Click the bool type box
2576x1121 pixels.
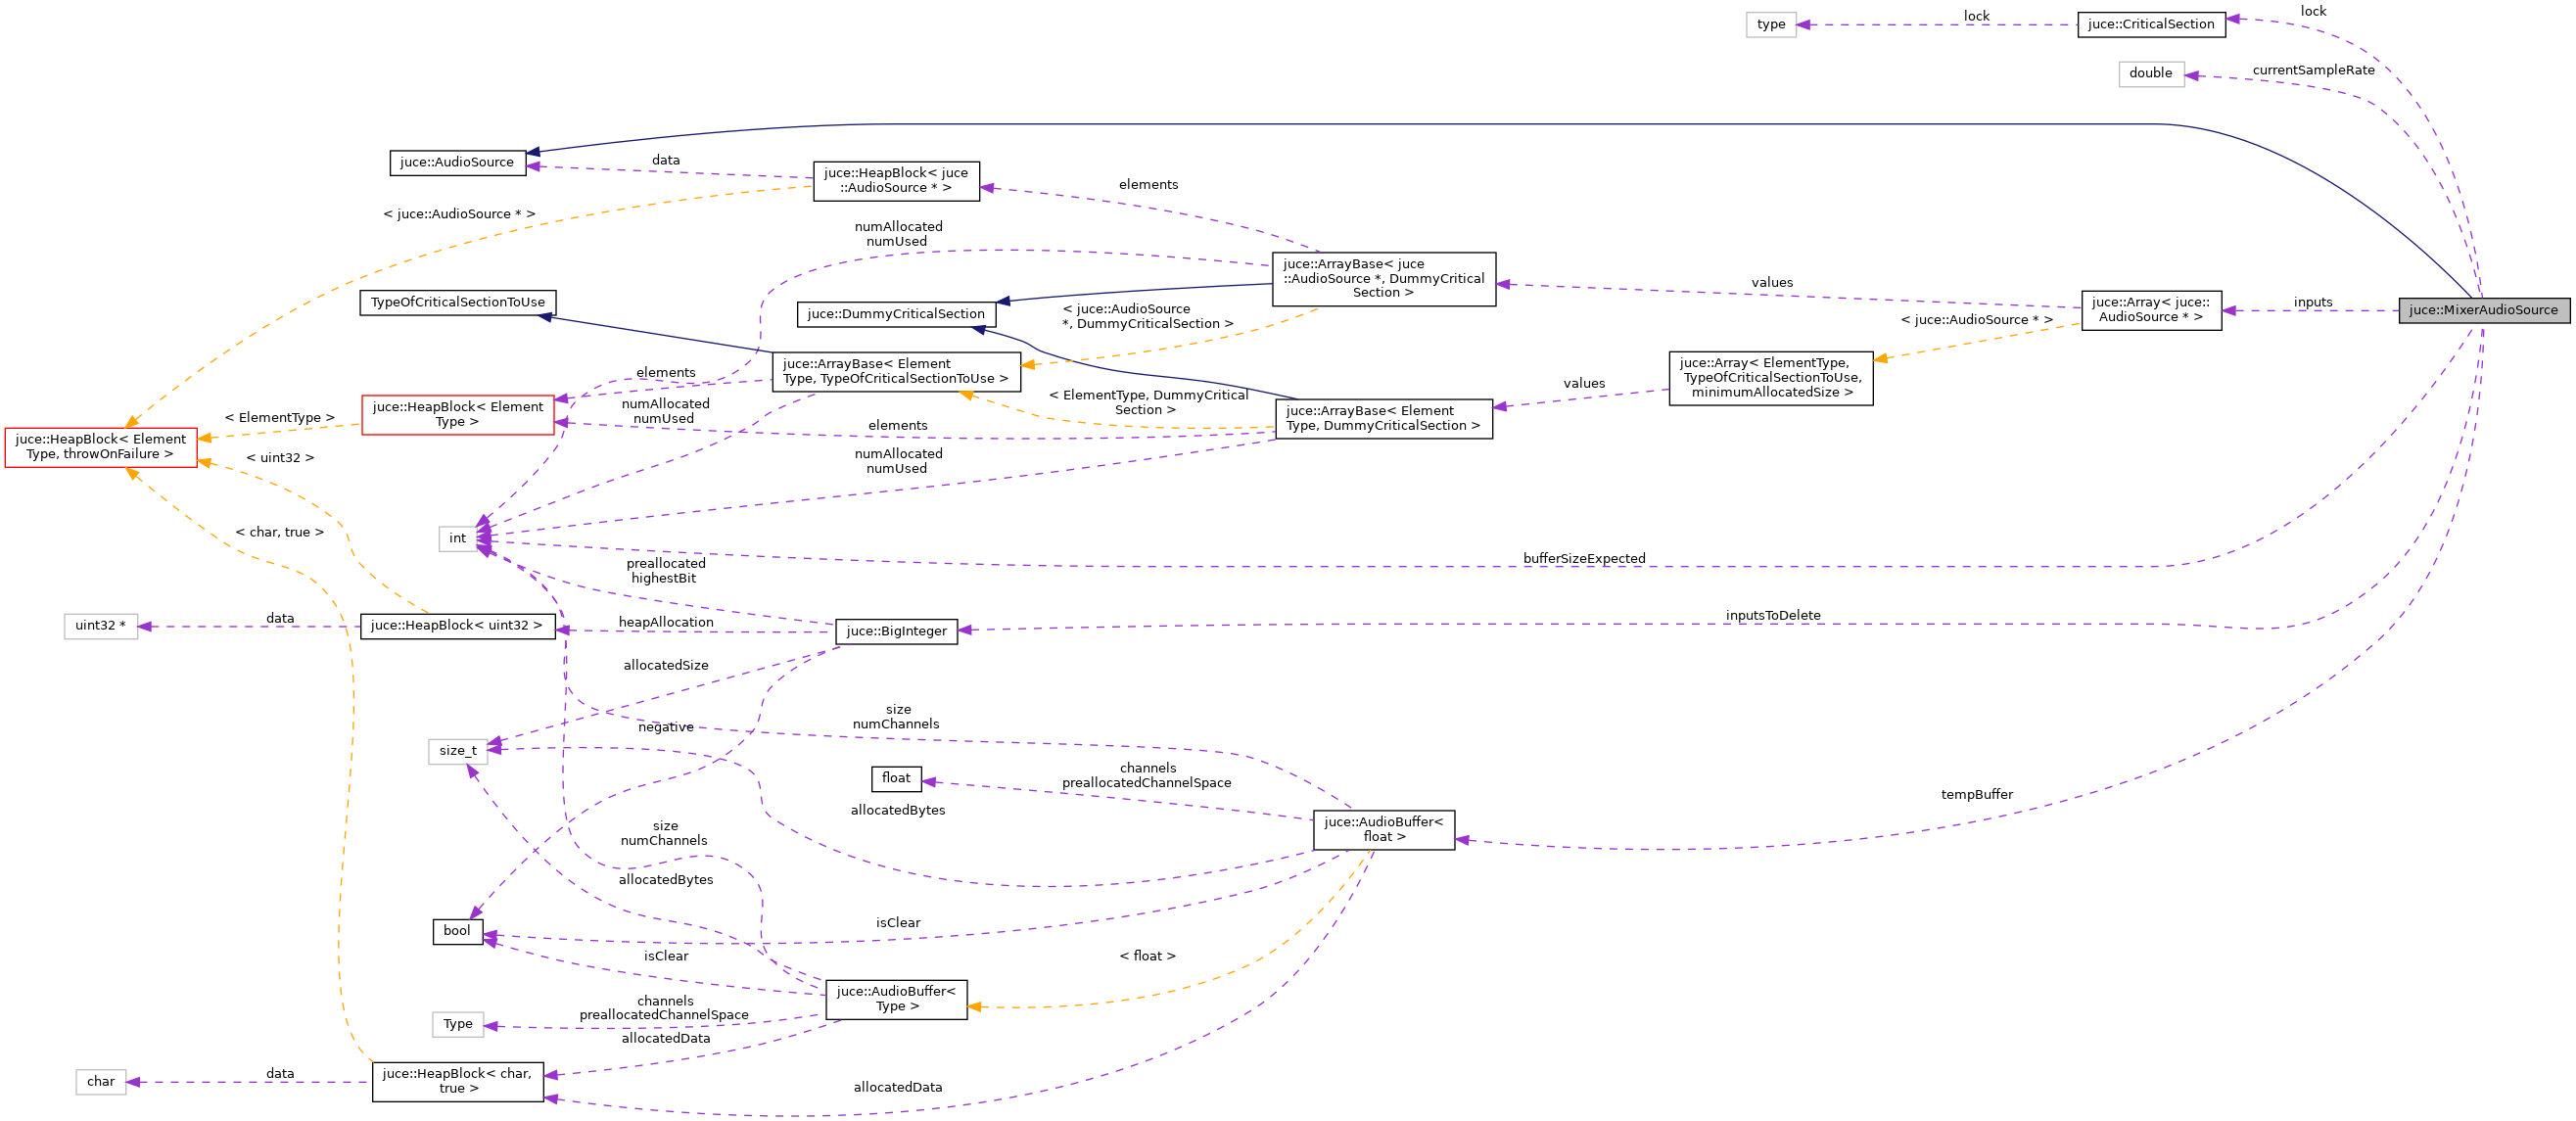[457, 931]
